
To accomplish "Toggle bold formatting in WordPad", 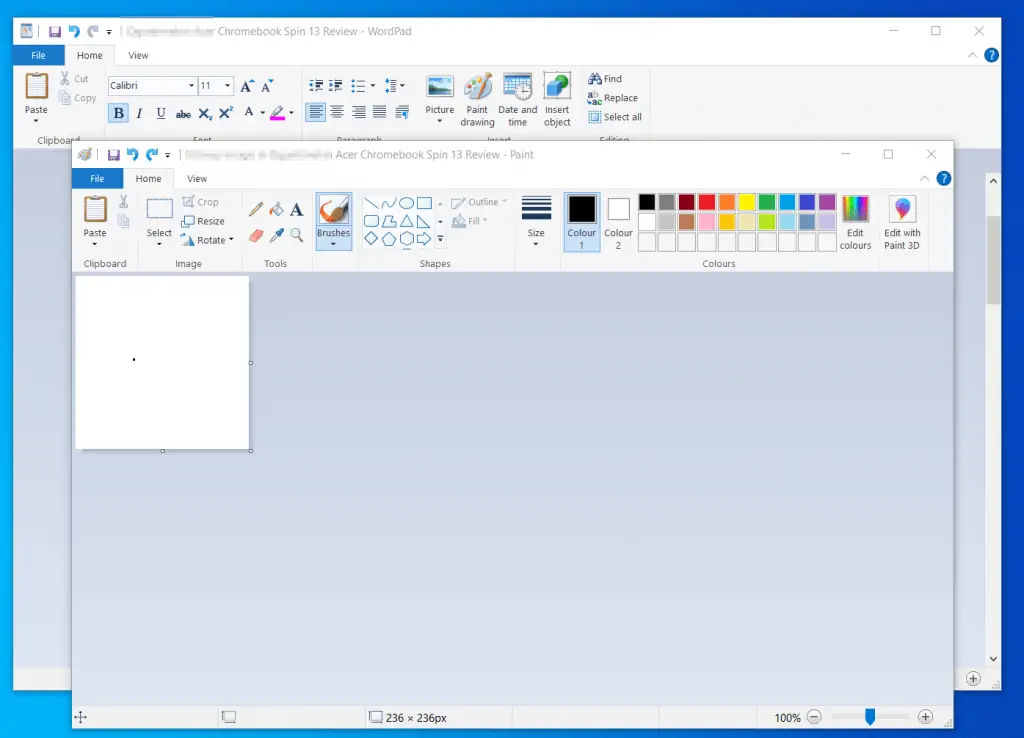I will 118,112.
